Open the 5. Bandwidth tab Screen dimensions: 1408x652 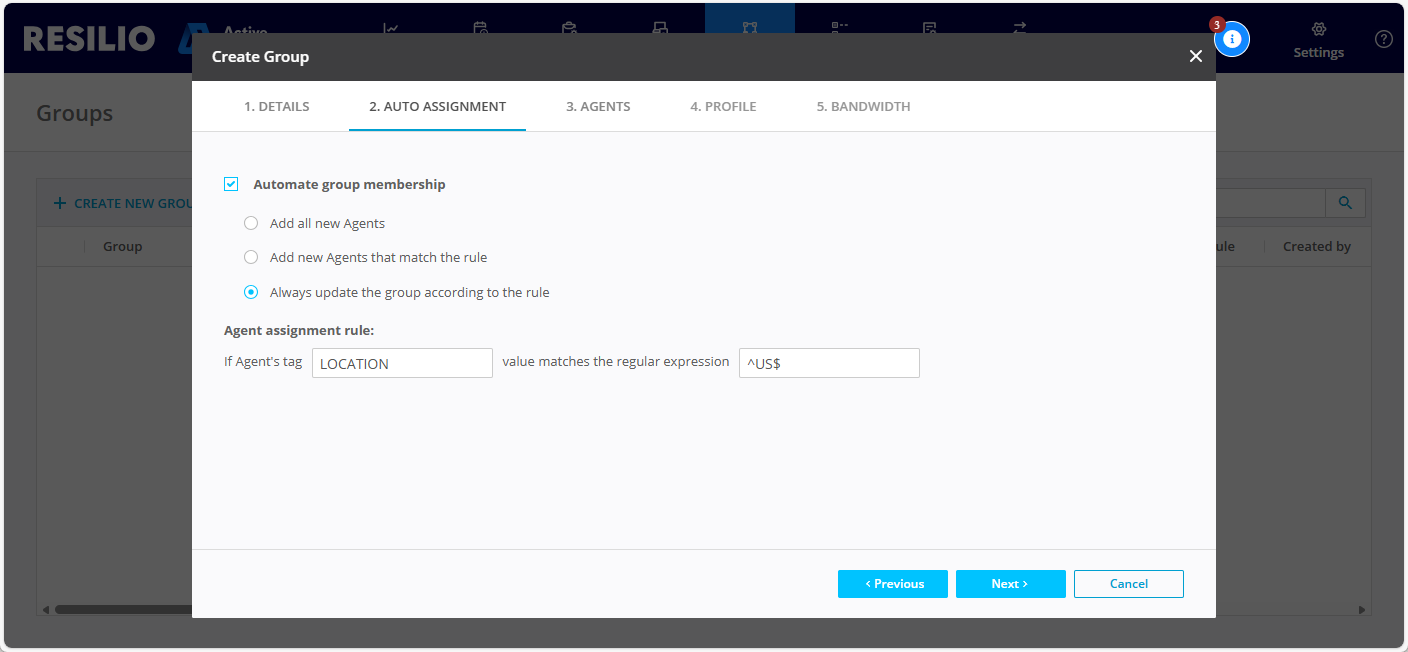tap(863, 106)
